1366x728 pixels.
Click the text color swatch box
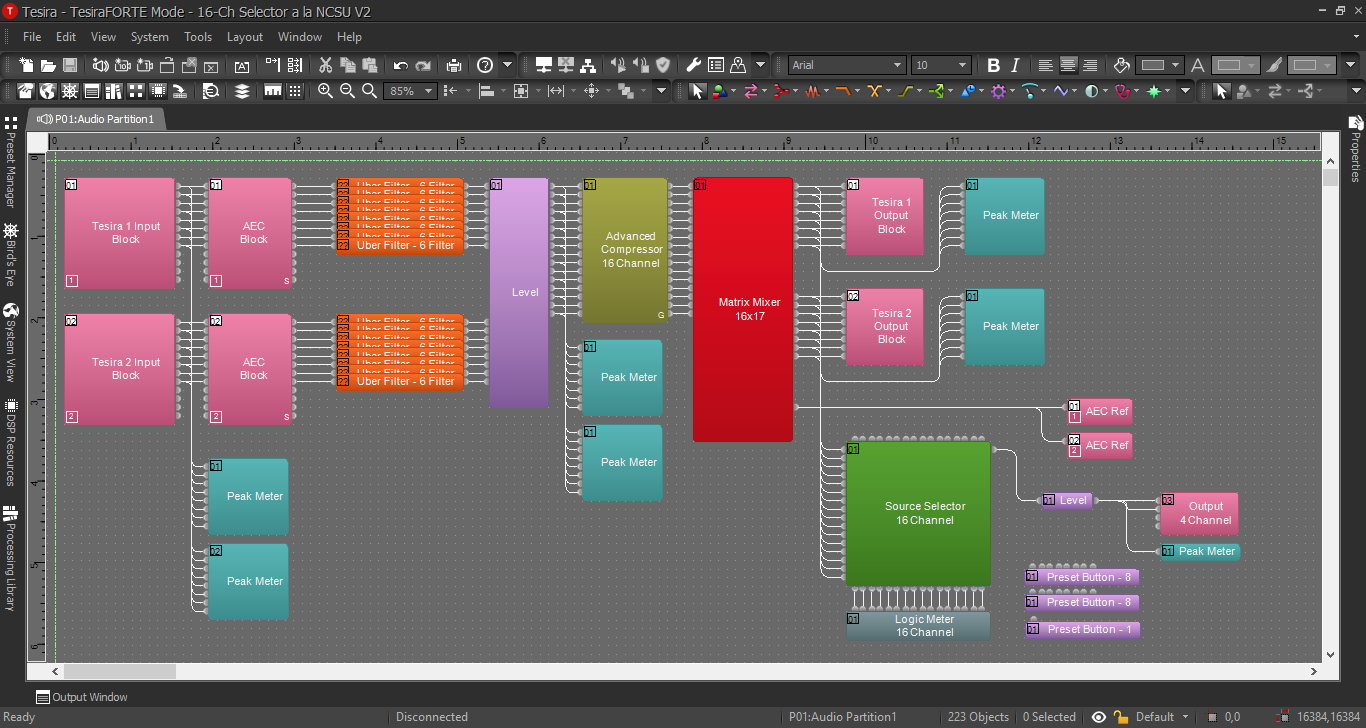(x=1229, y=65)
